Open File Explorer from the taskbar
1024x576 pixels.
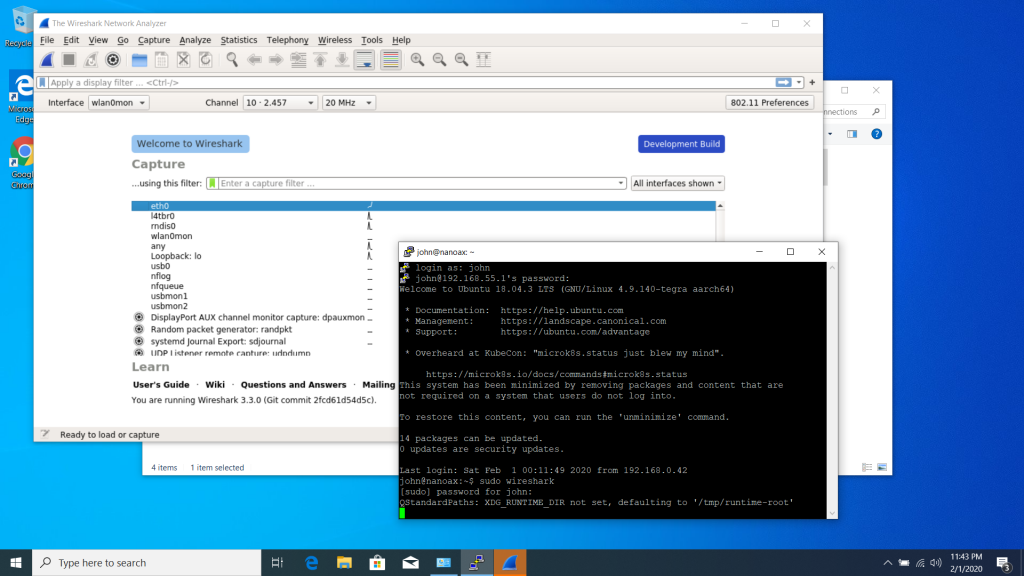pyautogui.click(x=344, y=562)
